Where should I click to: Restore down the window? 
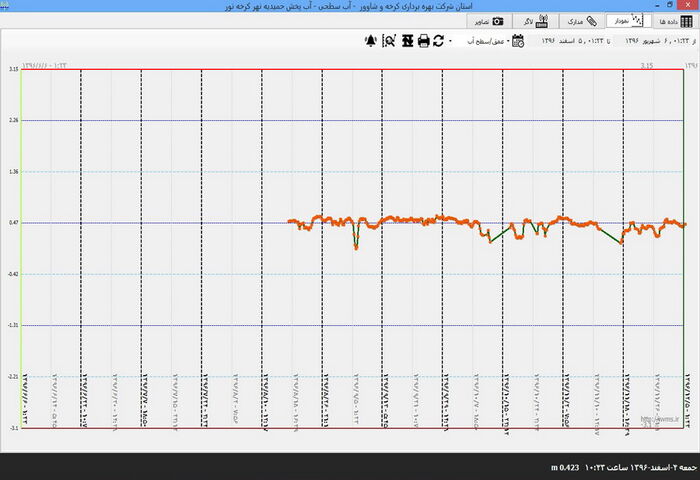pos(670,5)
